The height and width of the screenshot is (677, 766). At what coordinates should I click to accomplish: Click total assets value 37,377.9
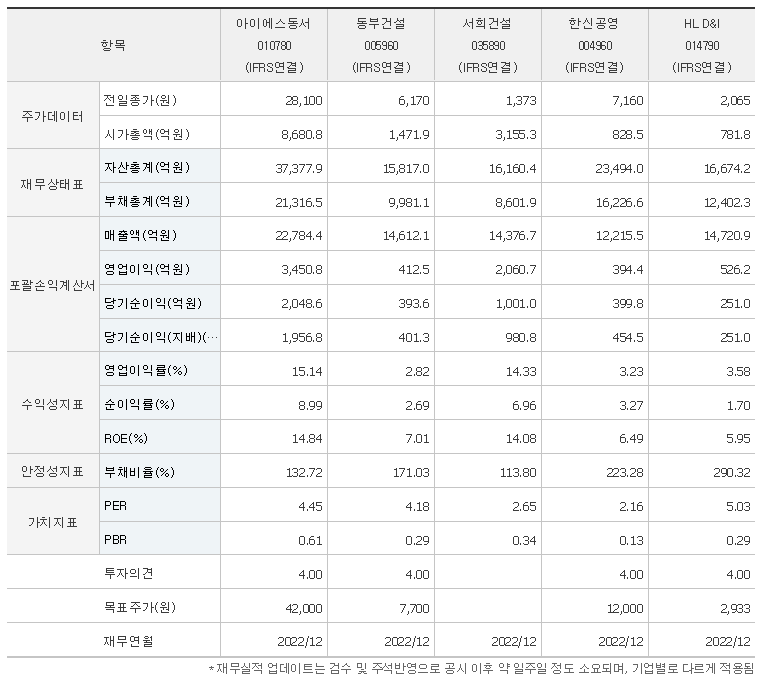(x=298, y=169)
